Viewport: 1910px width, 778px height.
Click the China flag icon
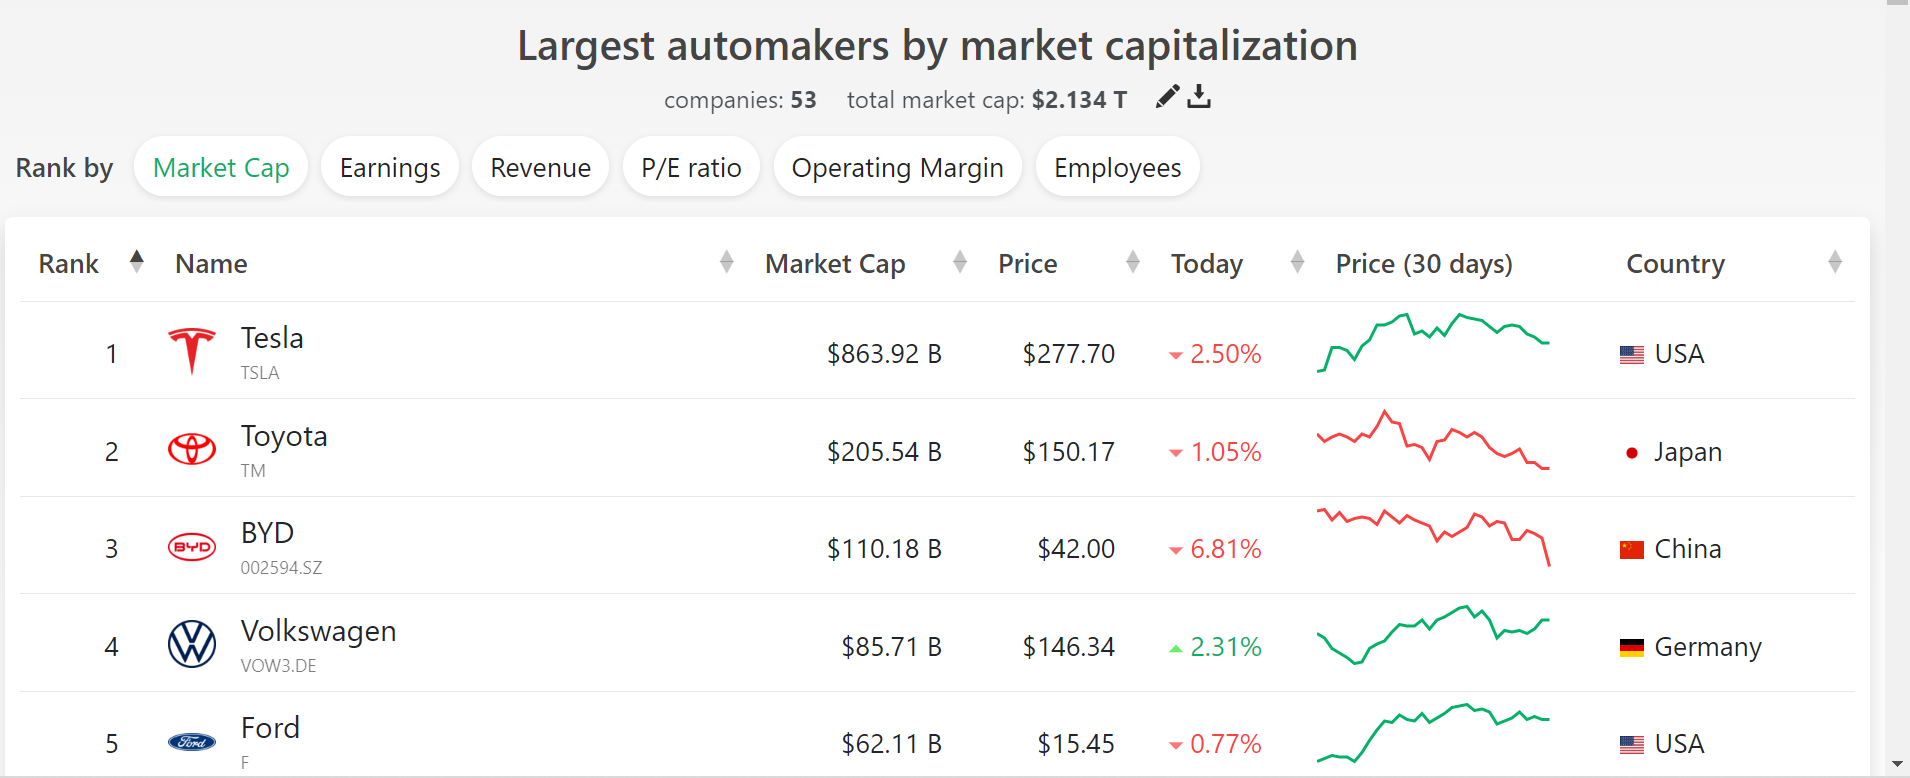1632,549
